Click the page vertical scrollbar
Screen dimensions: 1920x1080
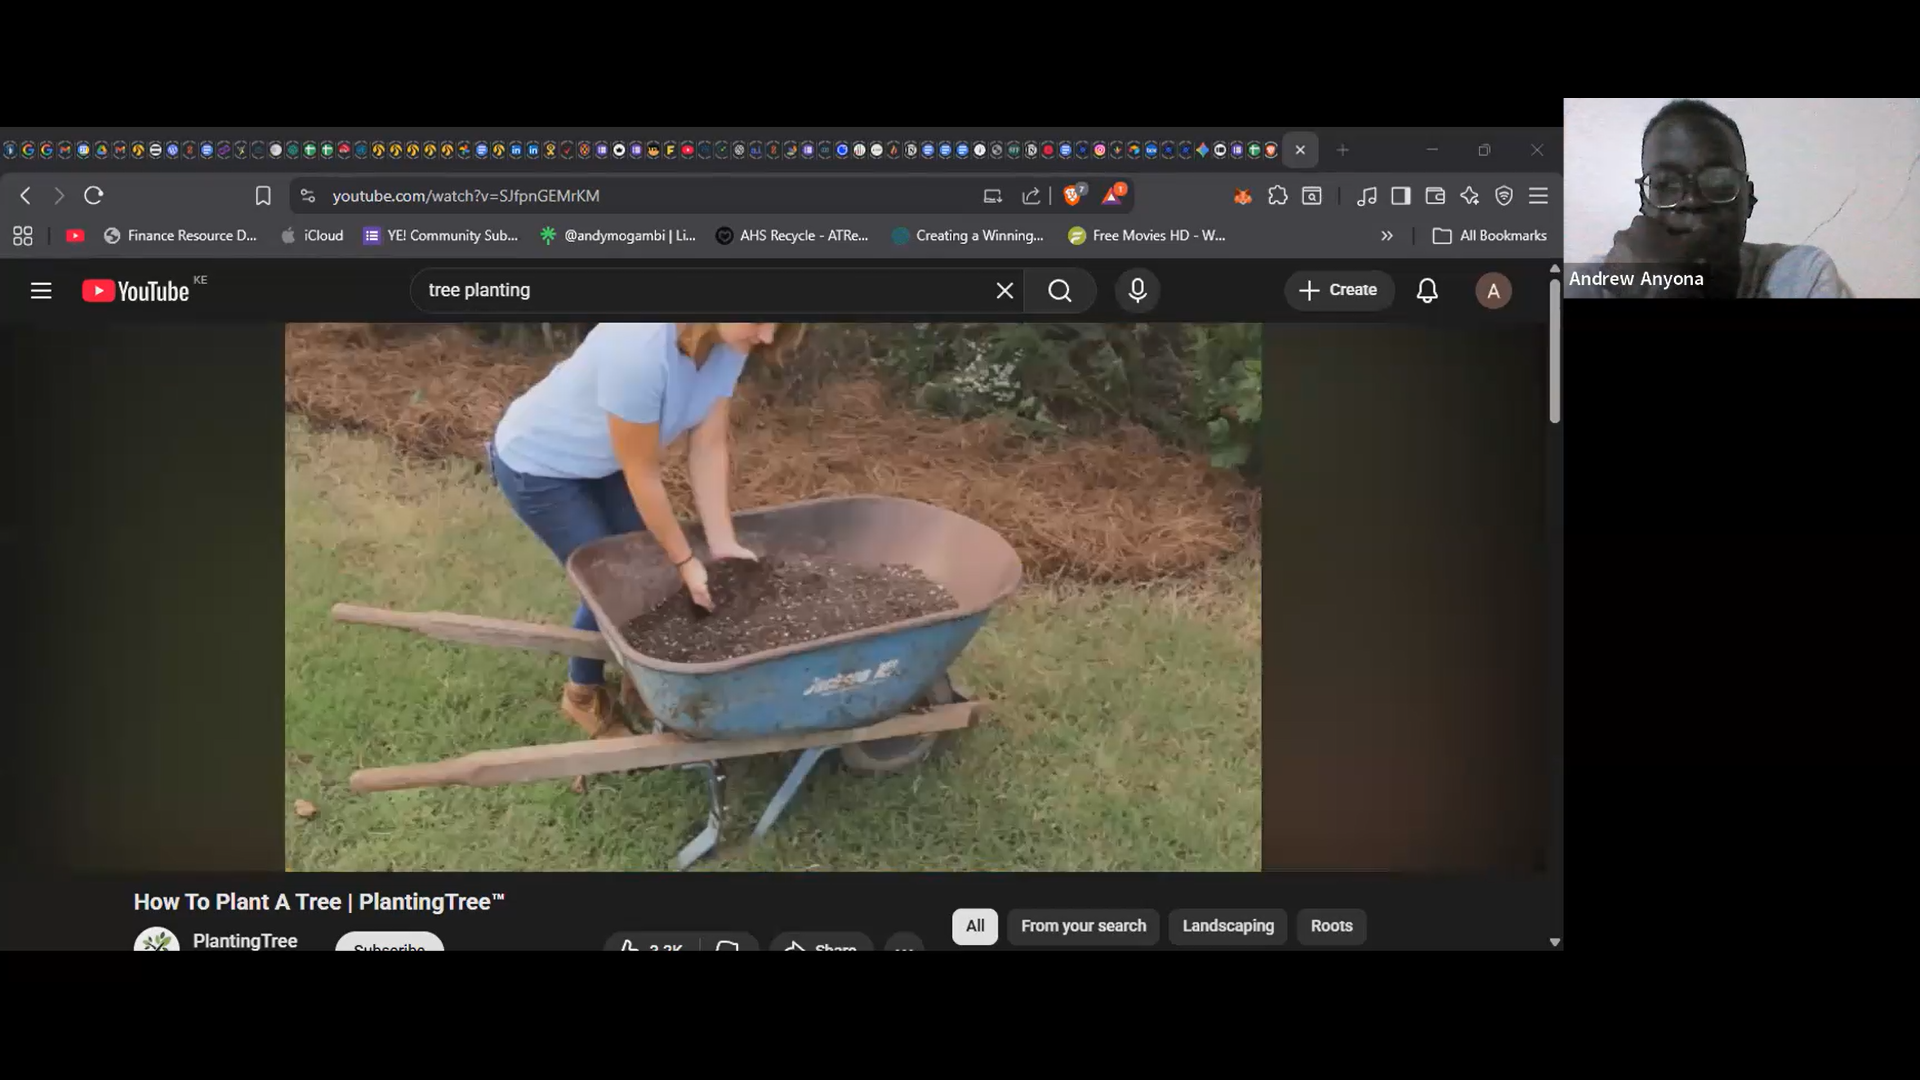coord(1554,350)
